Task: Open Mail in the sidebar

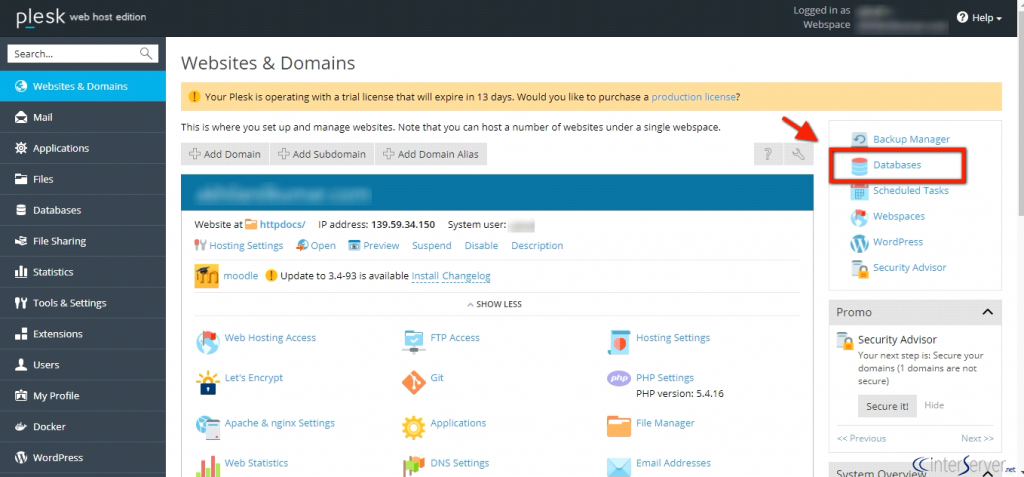Action: click(83, 117)
